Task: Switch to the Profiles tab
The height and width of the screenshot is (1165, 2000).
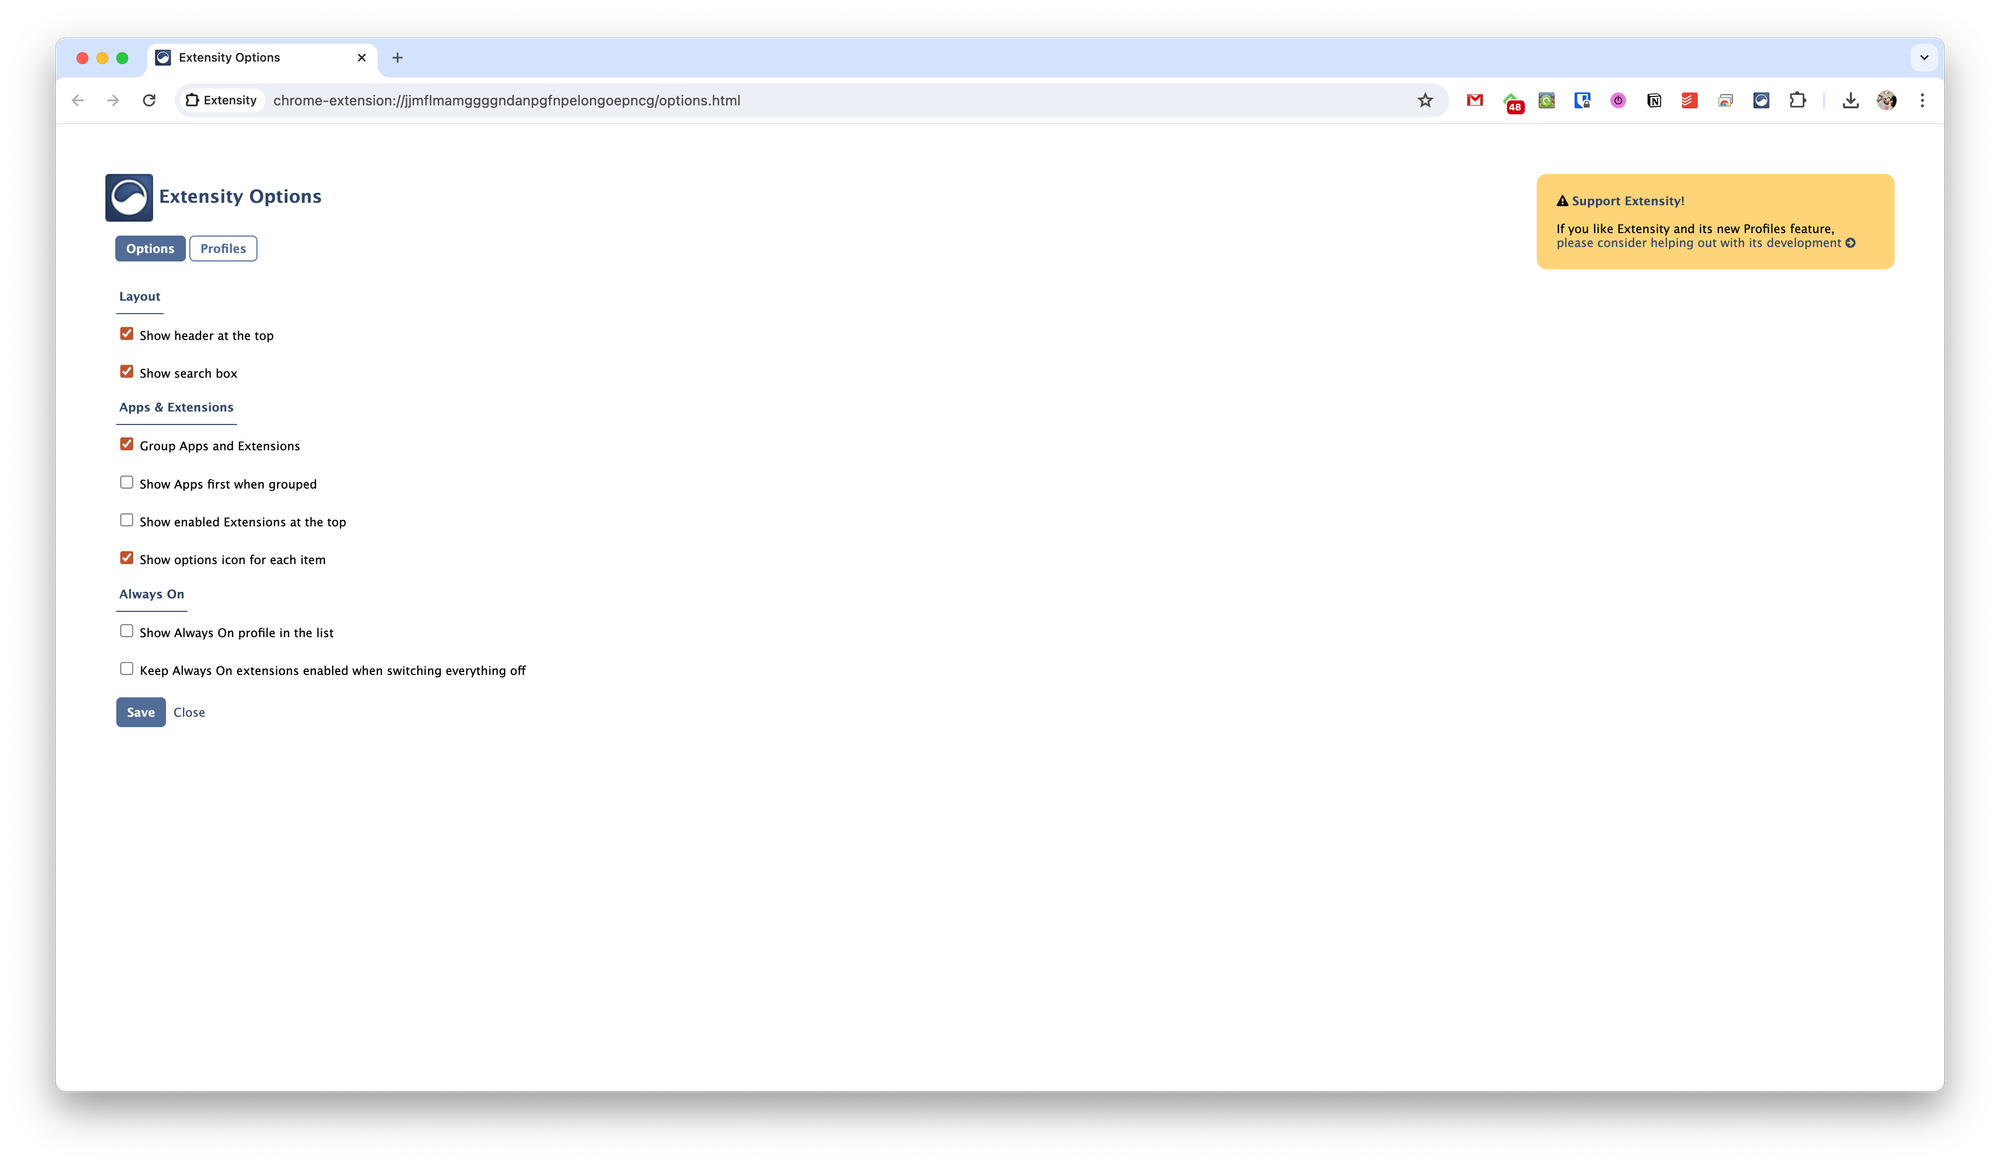Action: (223, 249)
